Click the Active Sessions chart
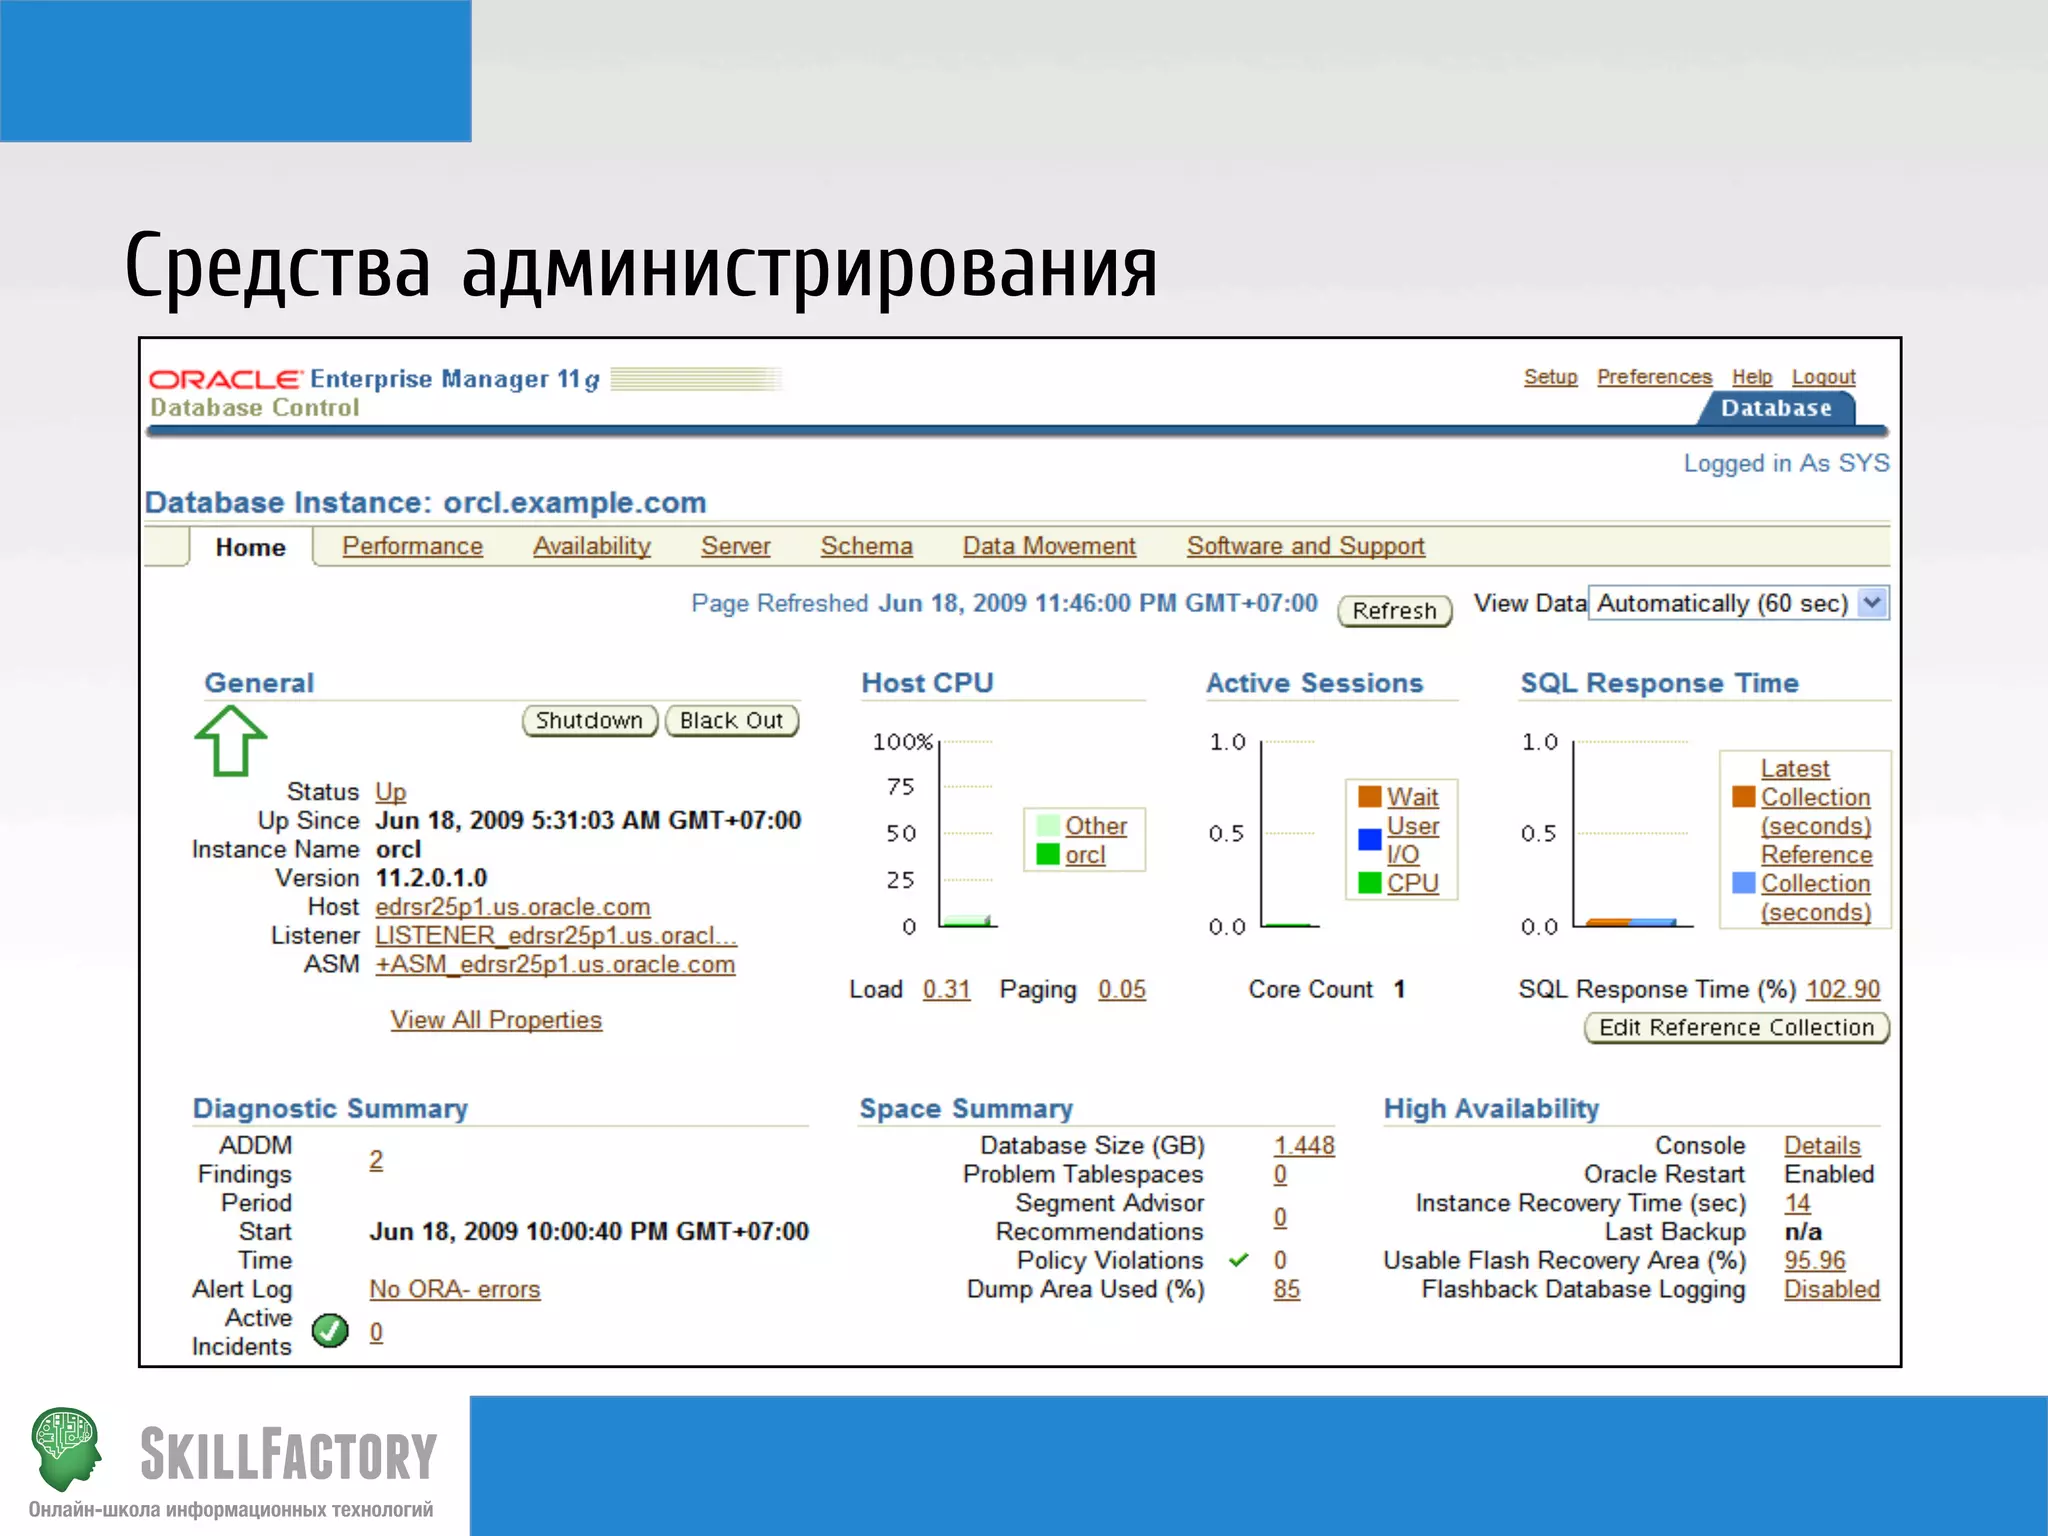This screenshot has height=1536, width=2048. pyautogui.click(x=1266, y=833)
